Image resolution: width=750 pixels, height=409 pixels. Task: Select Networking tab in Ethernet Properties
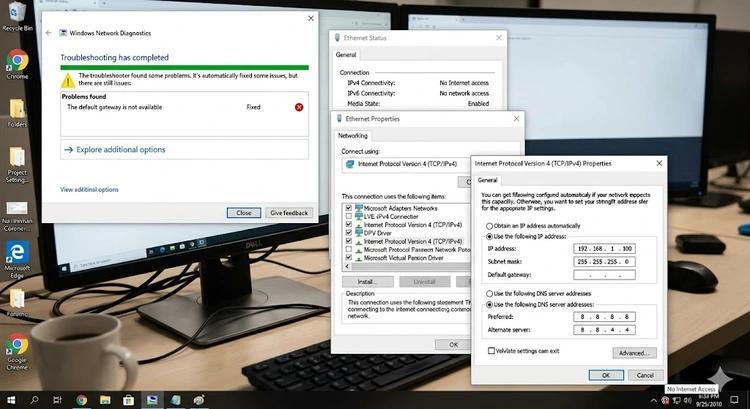pyautogui.click(x=353, y=136)
